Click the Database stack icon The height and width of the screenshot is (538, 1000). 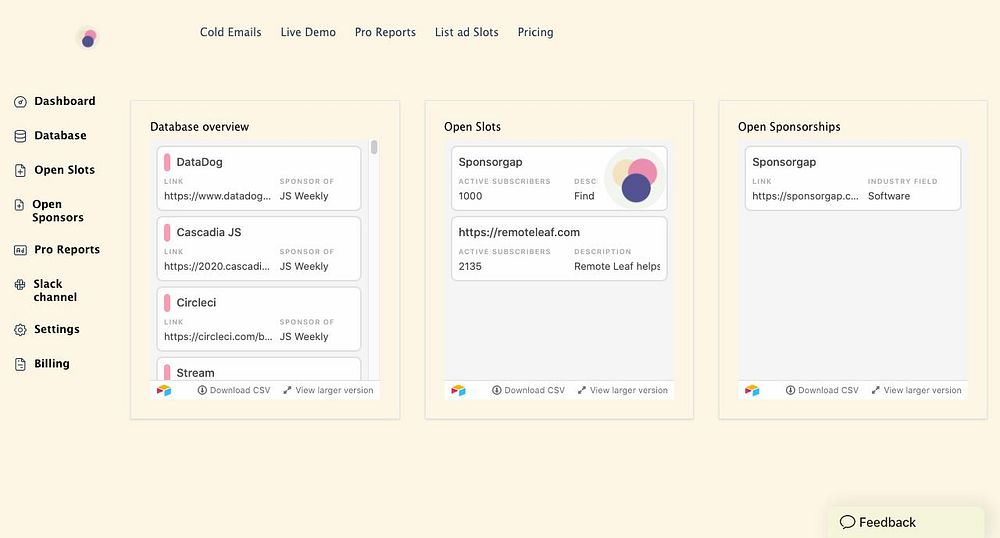pyautogui.click(x=20, y=136)
